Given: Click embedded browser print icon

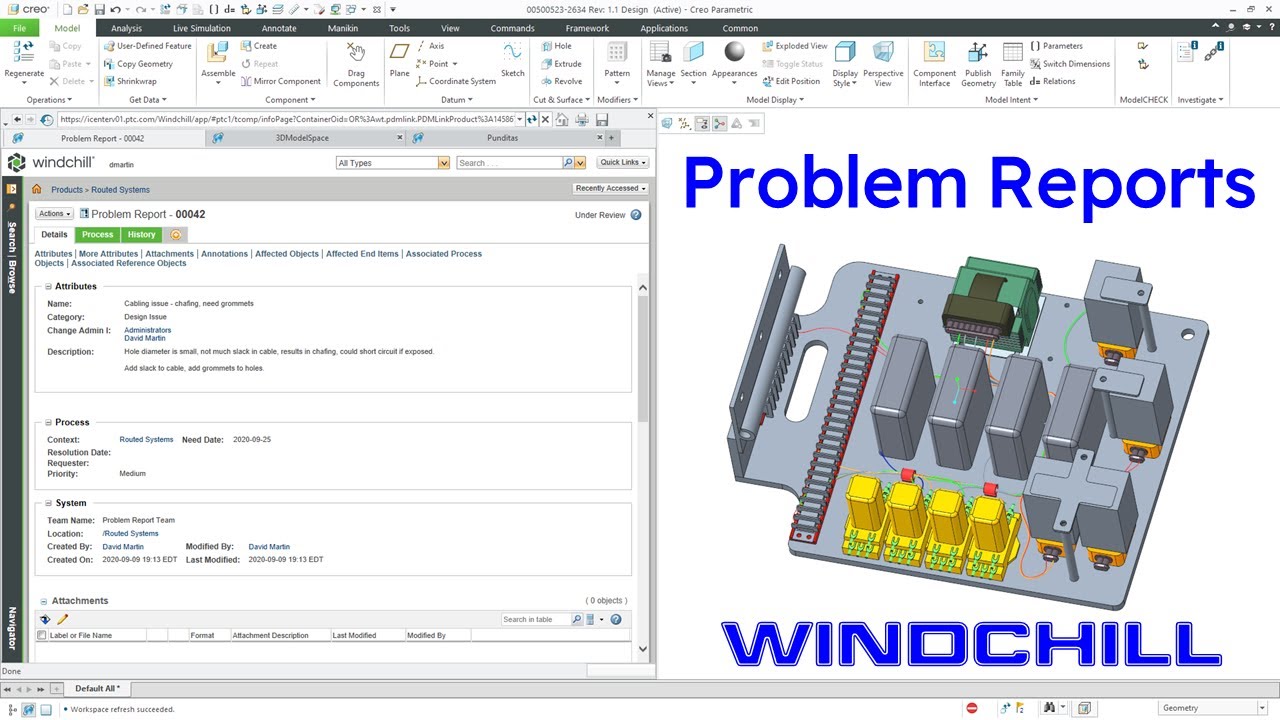Looking at the screenshot, I should (581, 119).
